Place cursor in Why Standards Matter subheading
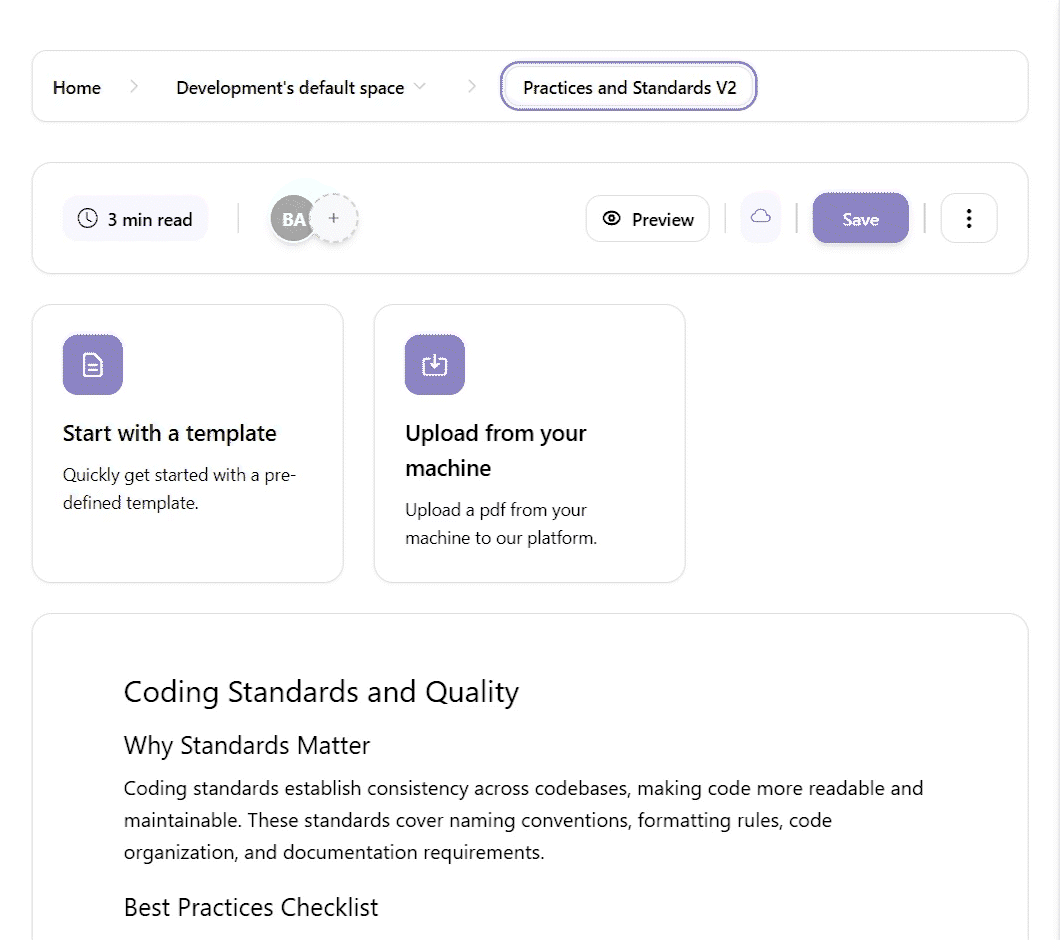This screenshot has width=1060, height=940. coord(247,746)
